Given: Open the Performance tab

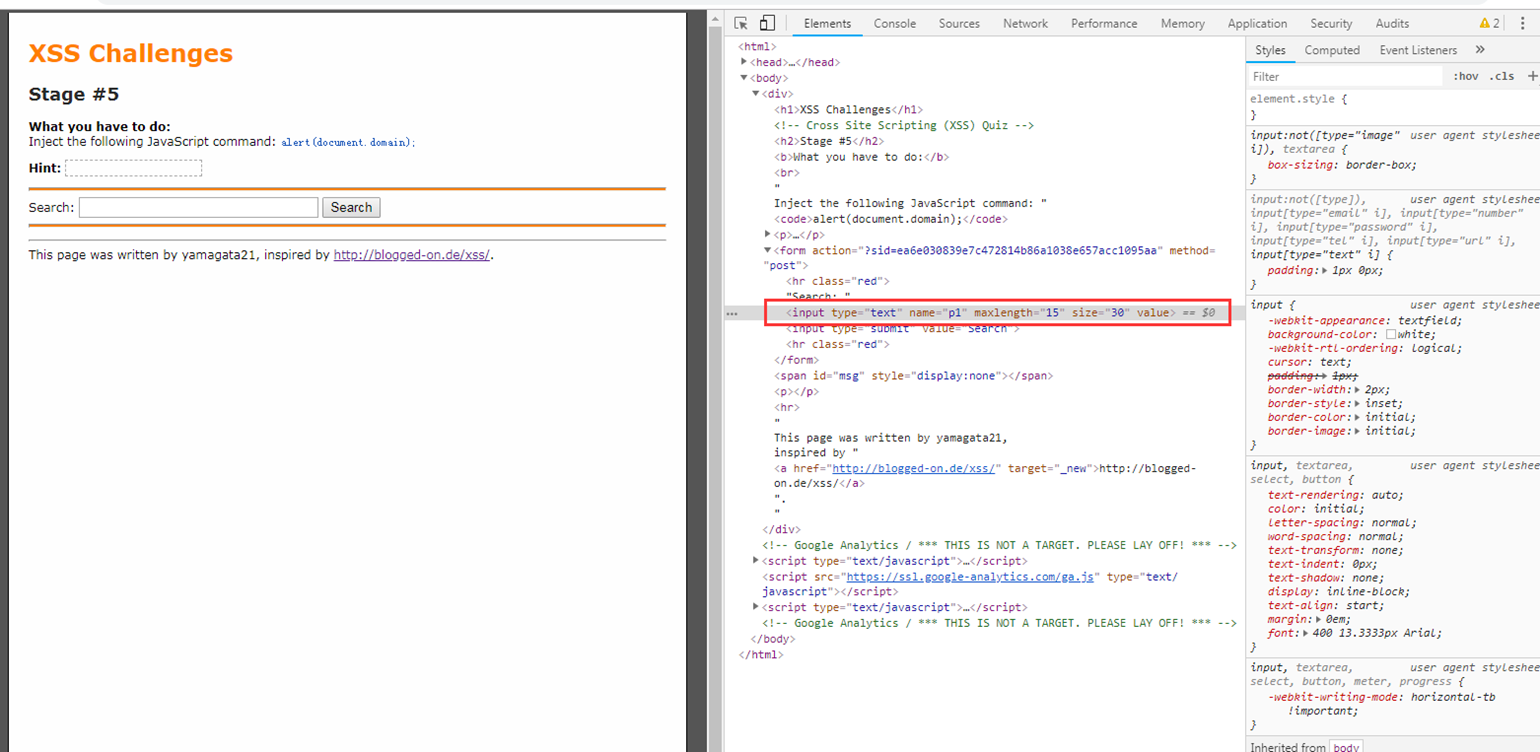Looking at the screenshot, I should pos(1104,23).
